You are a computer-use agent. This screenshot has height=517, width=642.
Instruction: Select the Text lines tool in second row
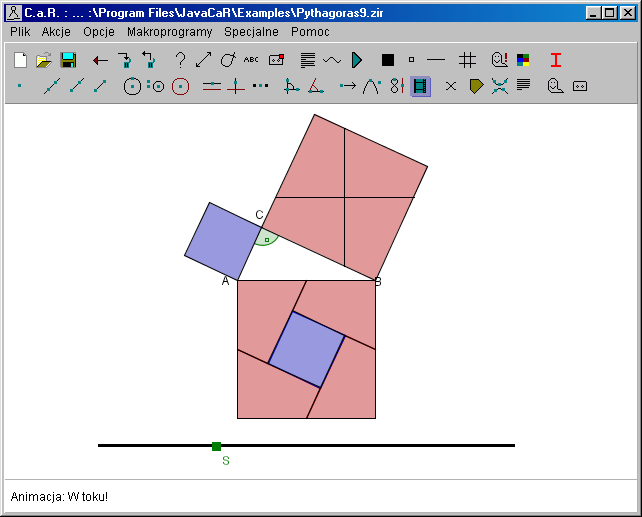523,85
